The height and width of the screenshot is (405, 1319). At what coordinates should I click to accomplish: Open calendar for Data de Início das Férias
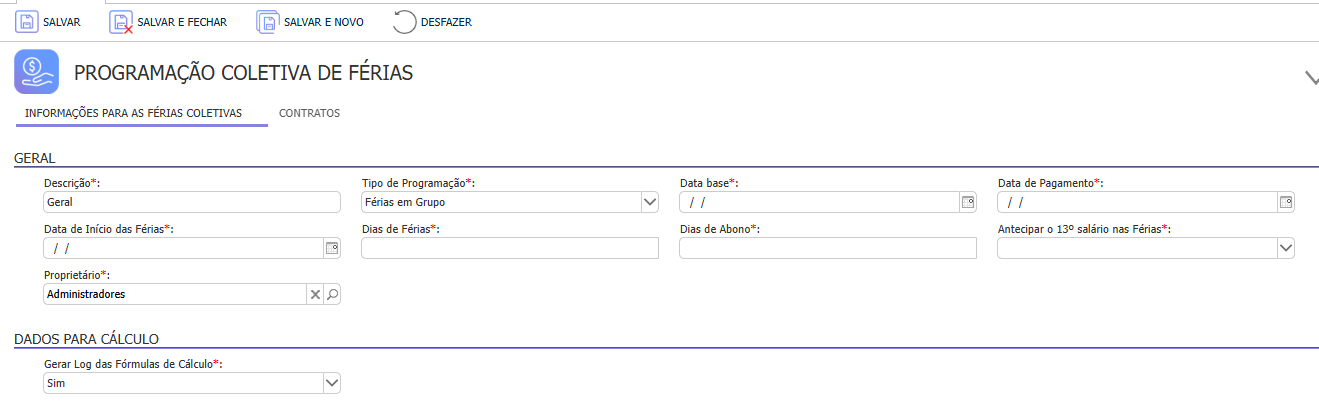click(x=331, y=248)
